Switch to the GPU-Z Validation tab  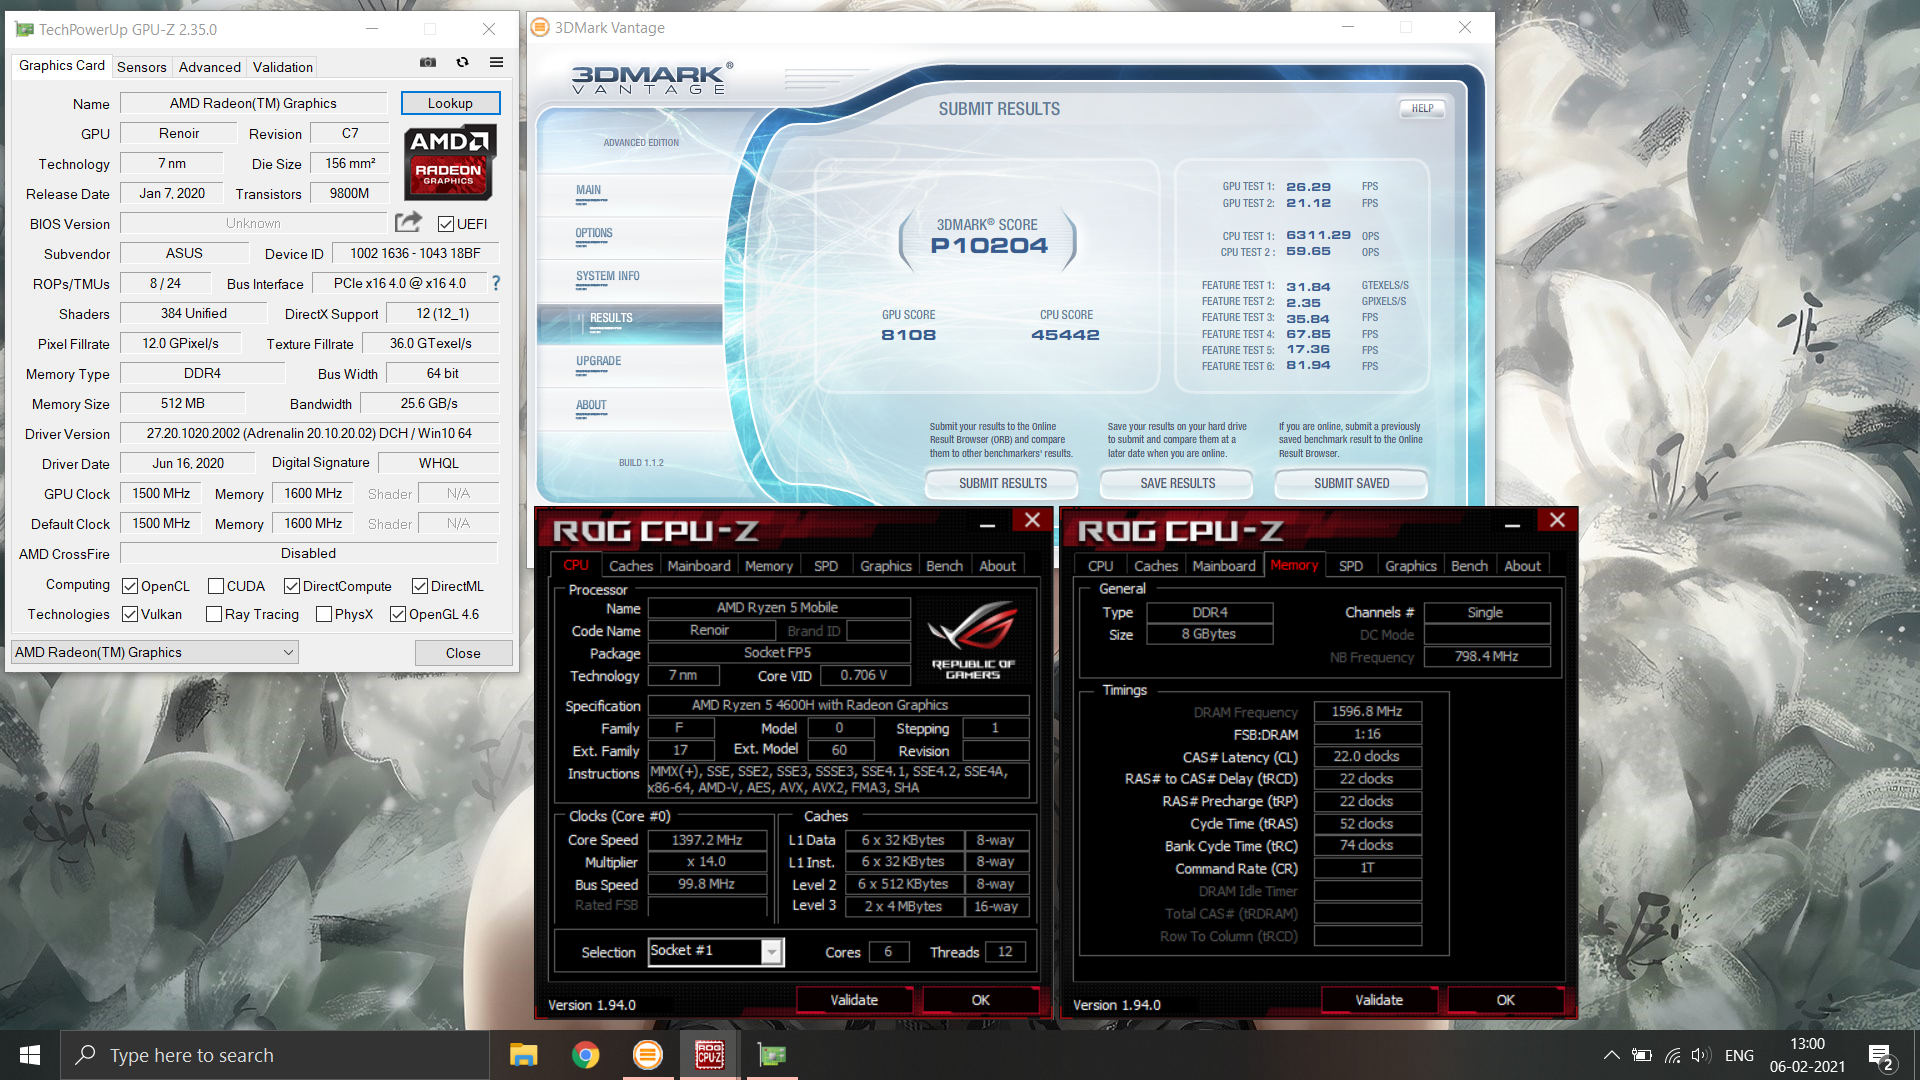click(x=283, y=67)
